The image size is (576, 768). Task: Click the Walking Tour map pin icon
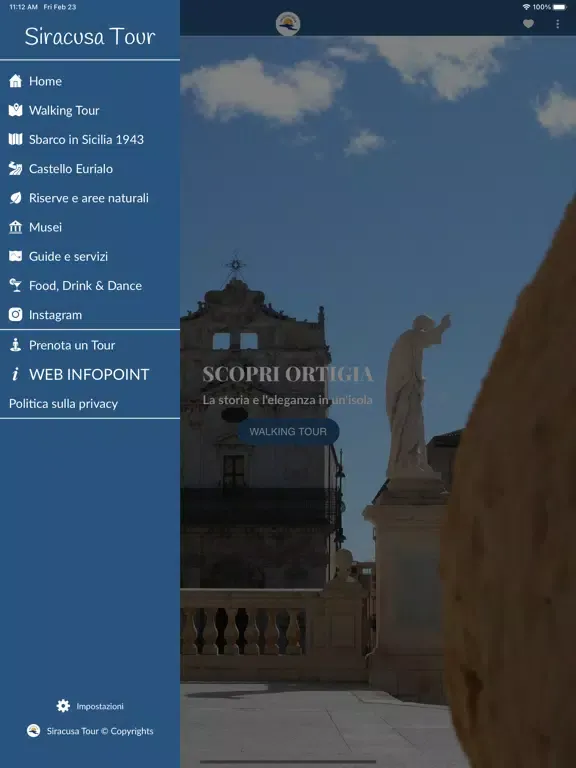[x=16, y=110]
